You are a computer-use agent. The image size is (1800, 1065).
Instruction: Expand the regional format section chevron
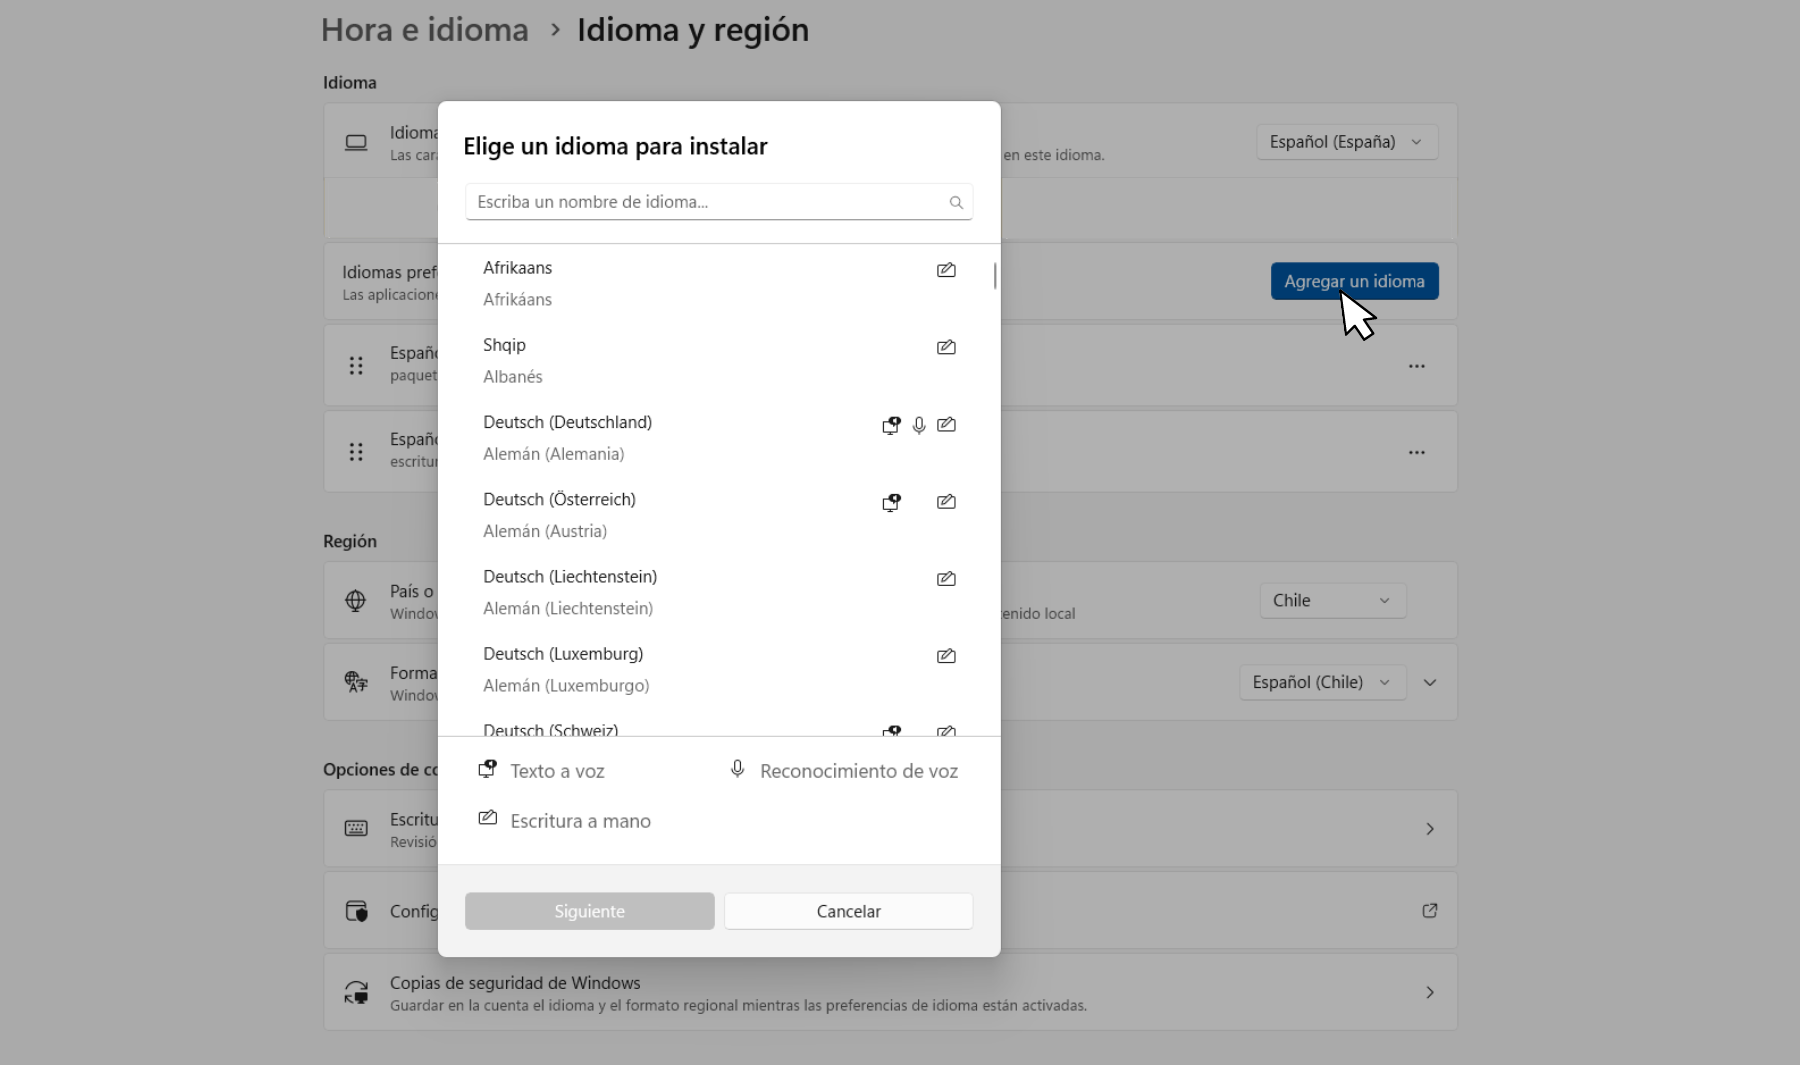tap(1430, 682)
